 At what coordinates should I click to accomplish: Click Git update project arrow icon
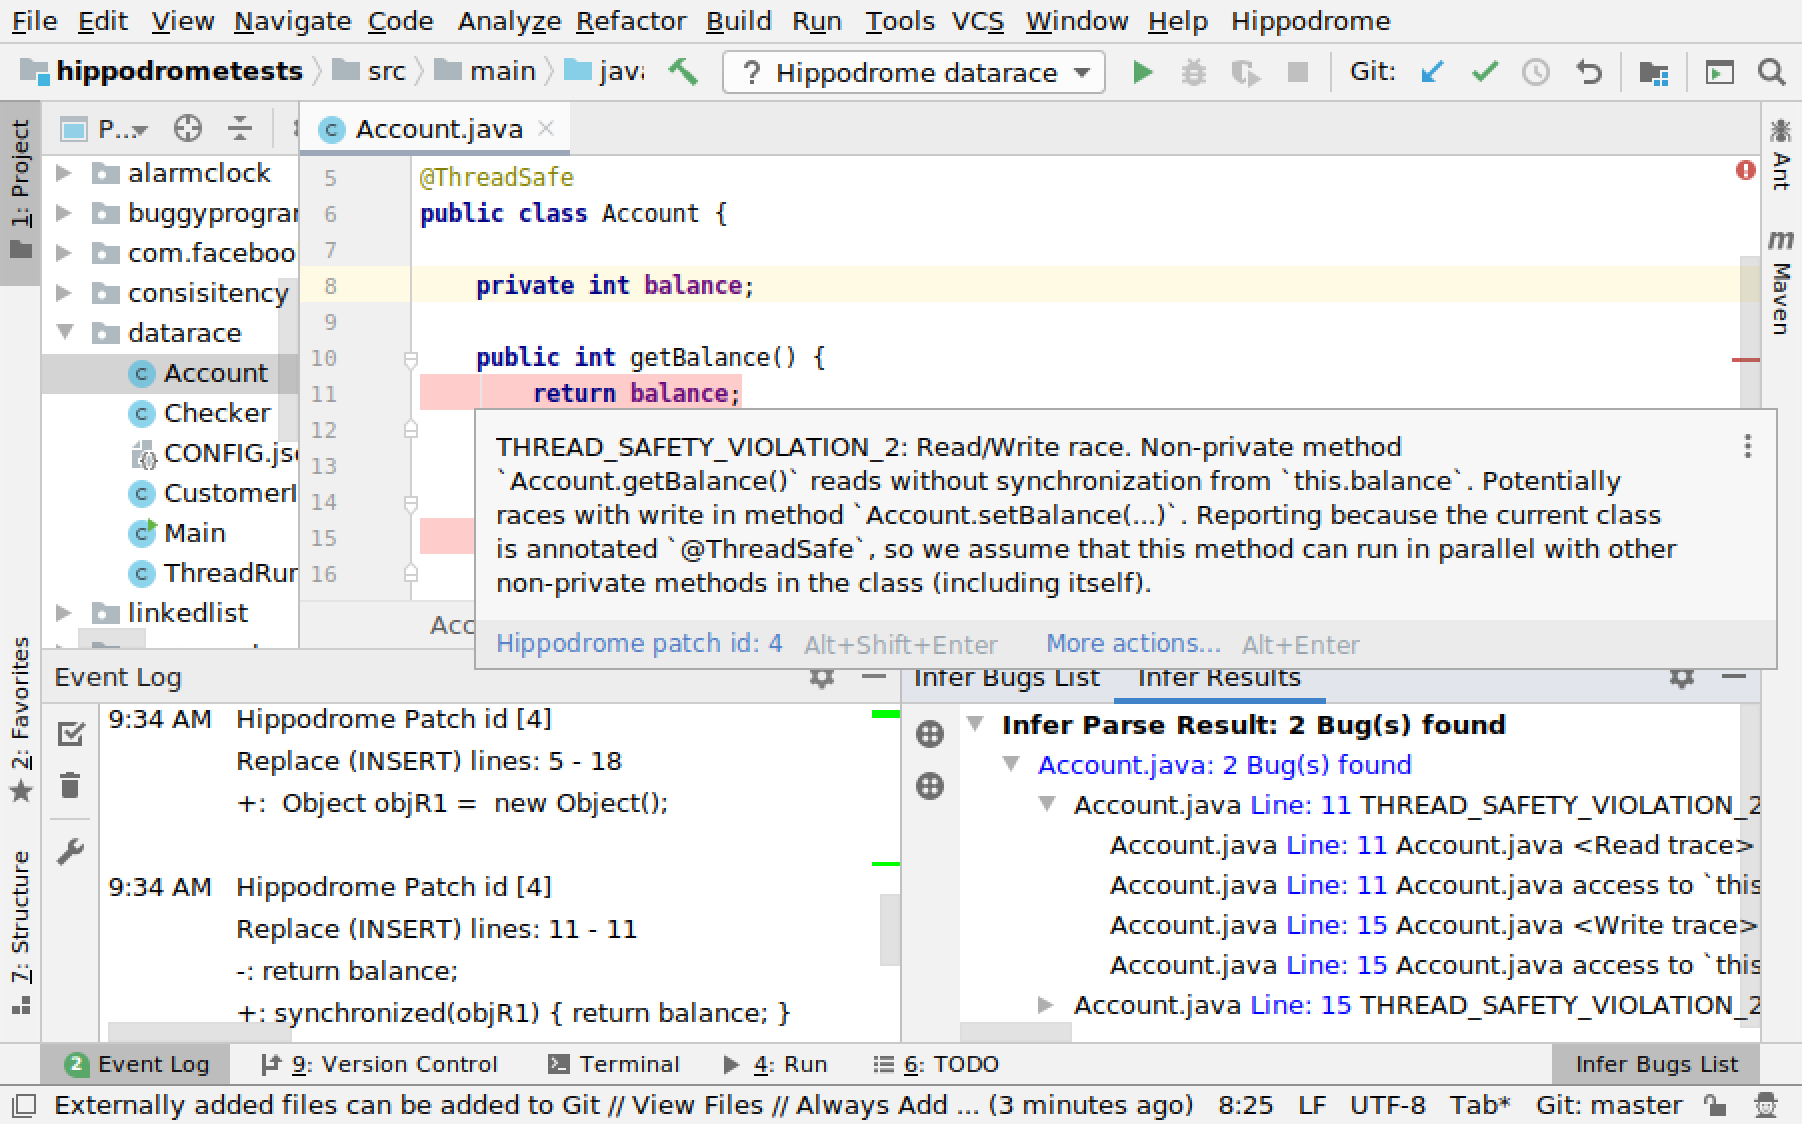pyautogui.click(x=1432, y=72)
